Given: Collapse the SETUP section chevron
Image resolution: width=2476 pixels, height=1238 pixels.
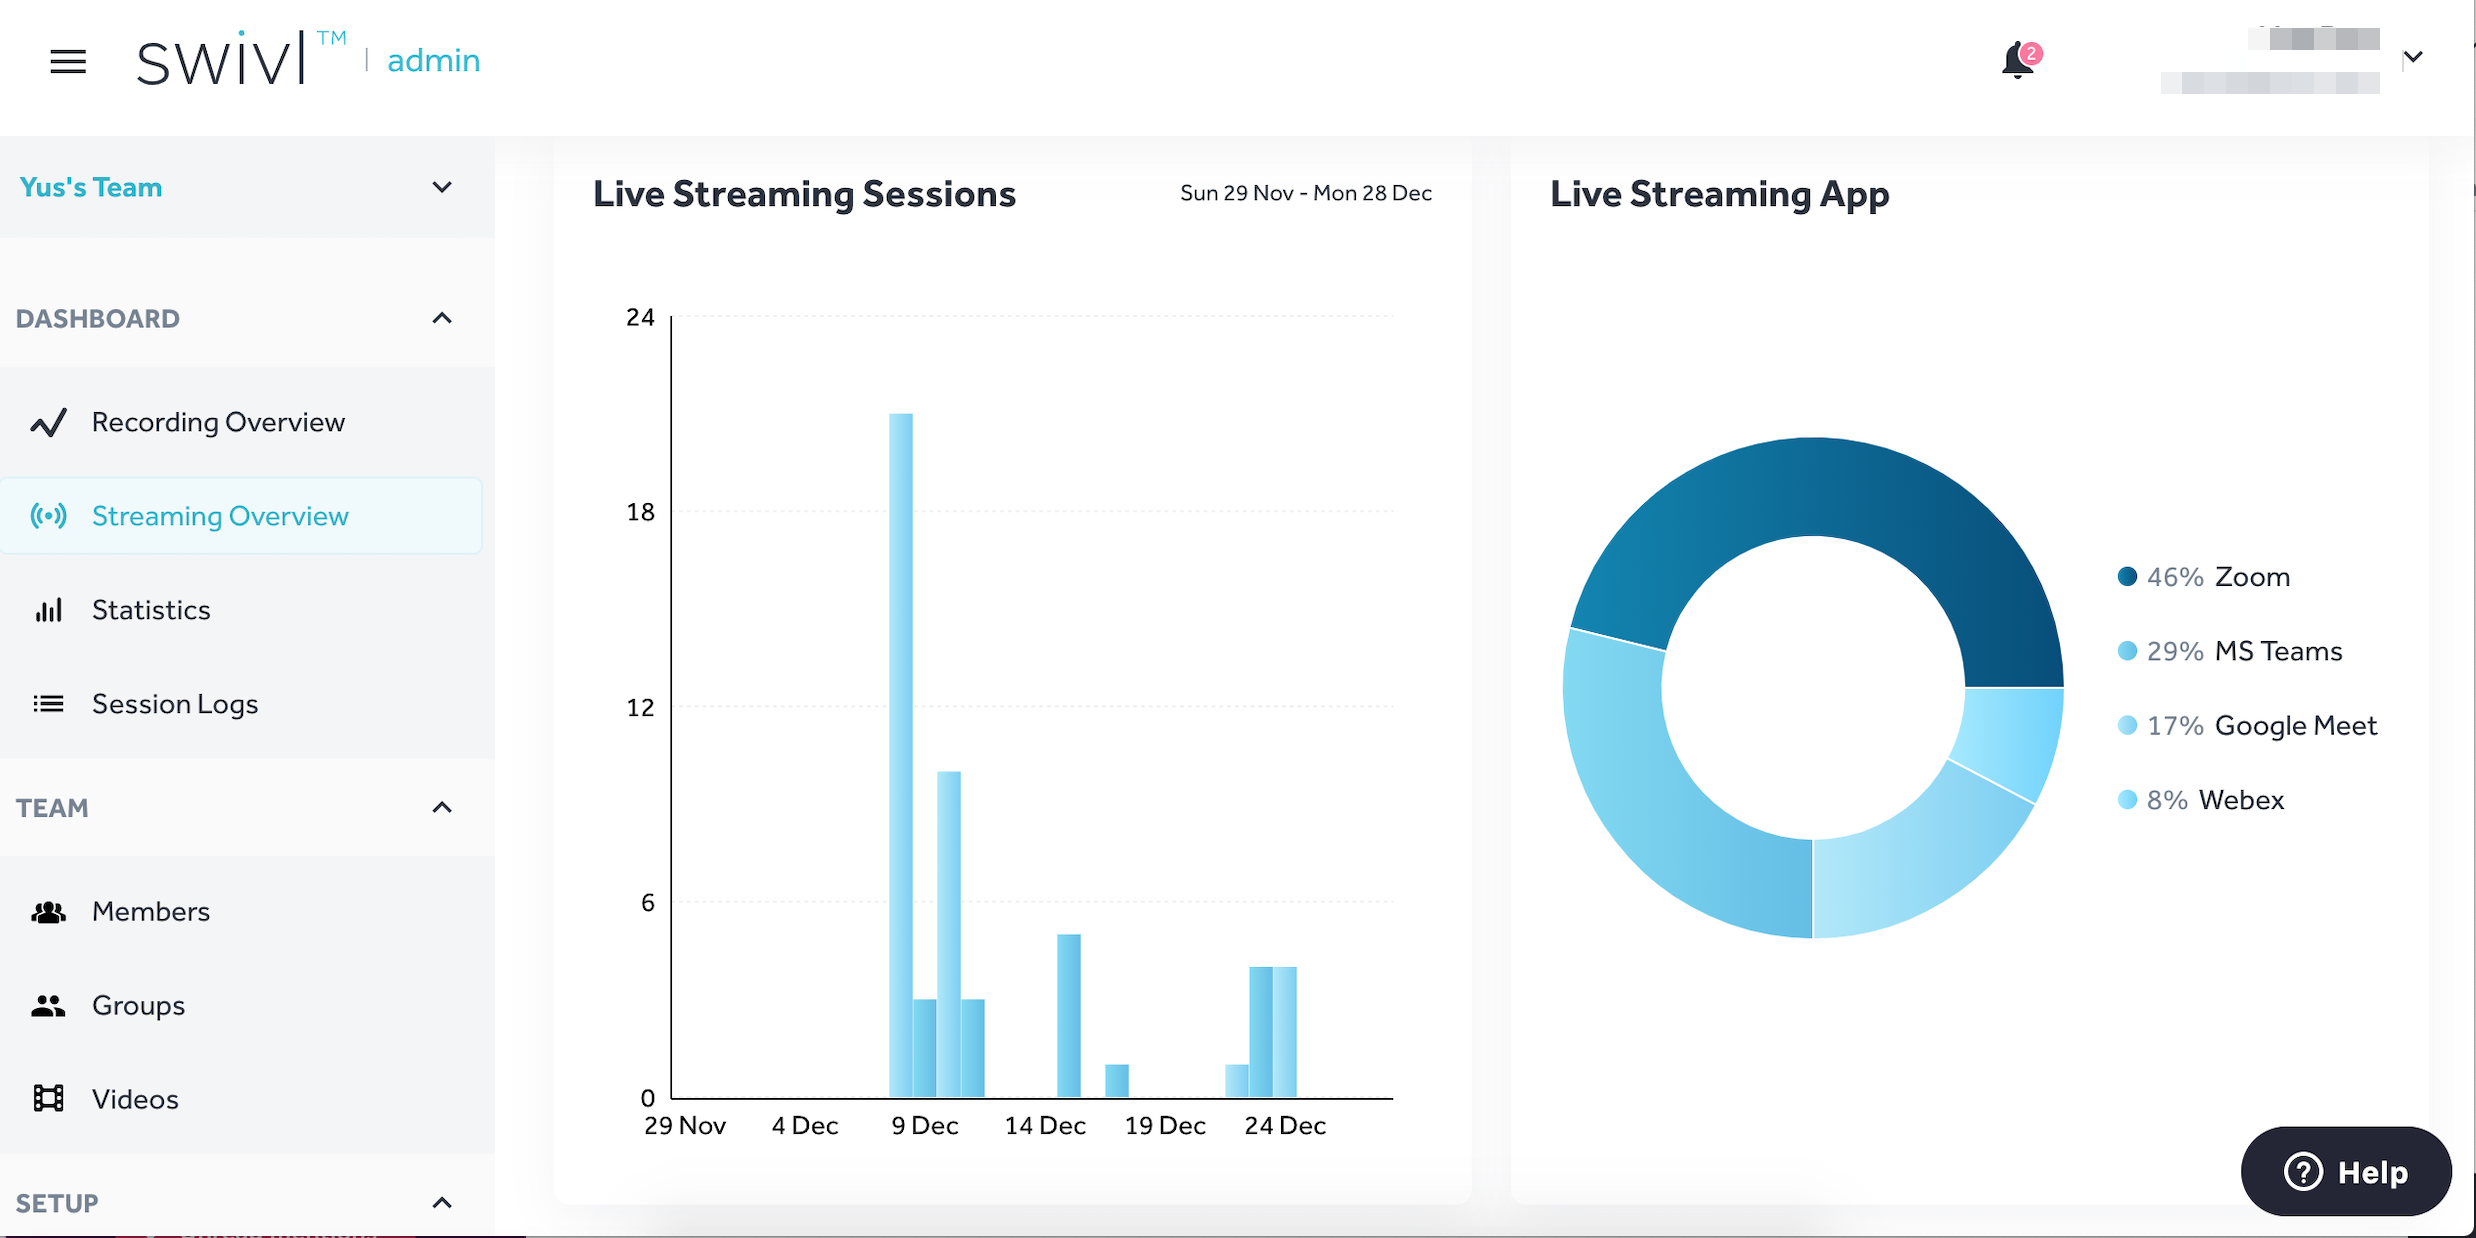Looking at the screenshot, I should (441, 1202).
